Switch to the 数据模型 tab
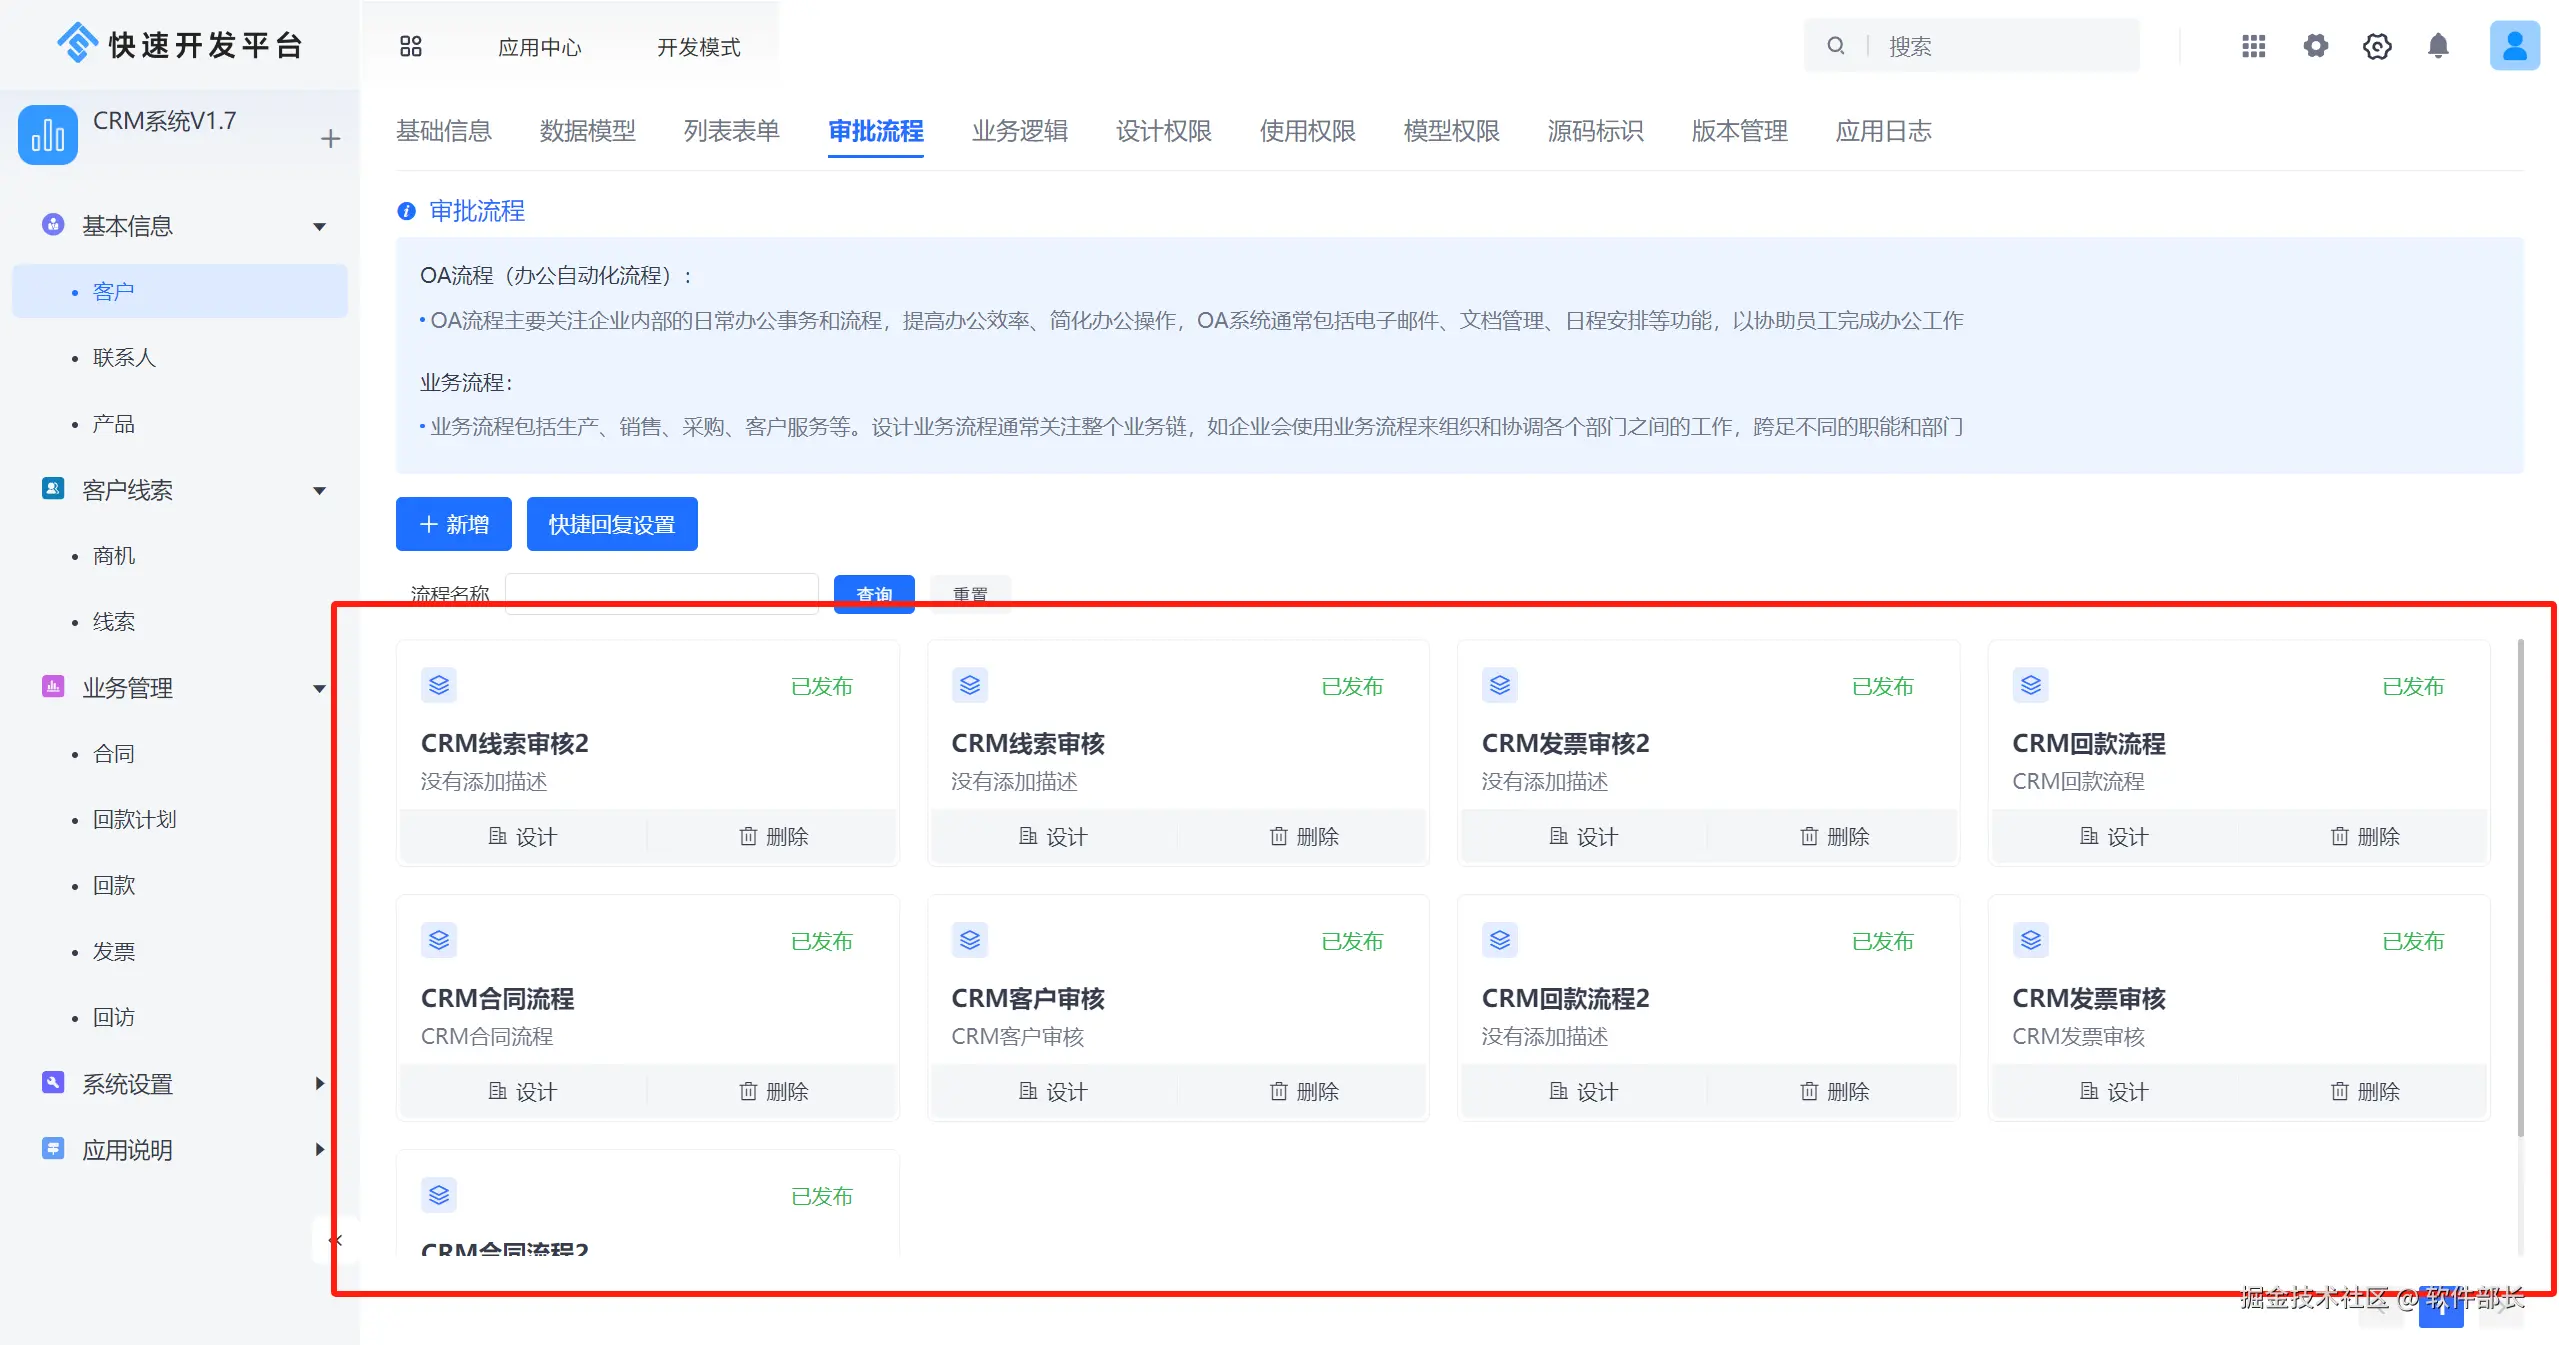This screenshot has width=2559, height=1345. (587, 131)
